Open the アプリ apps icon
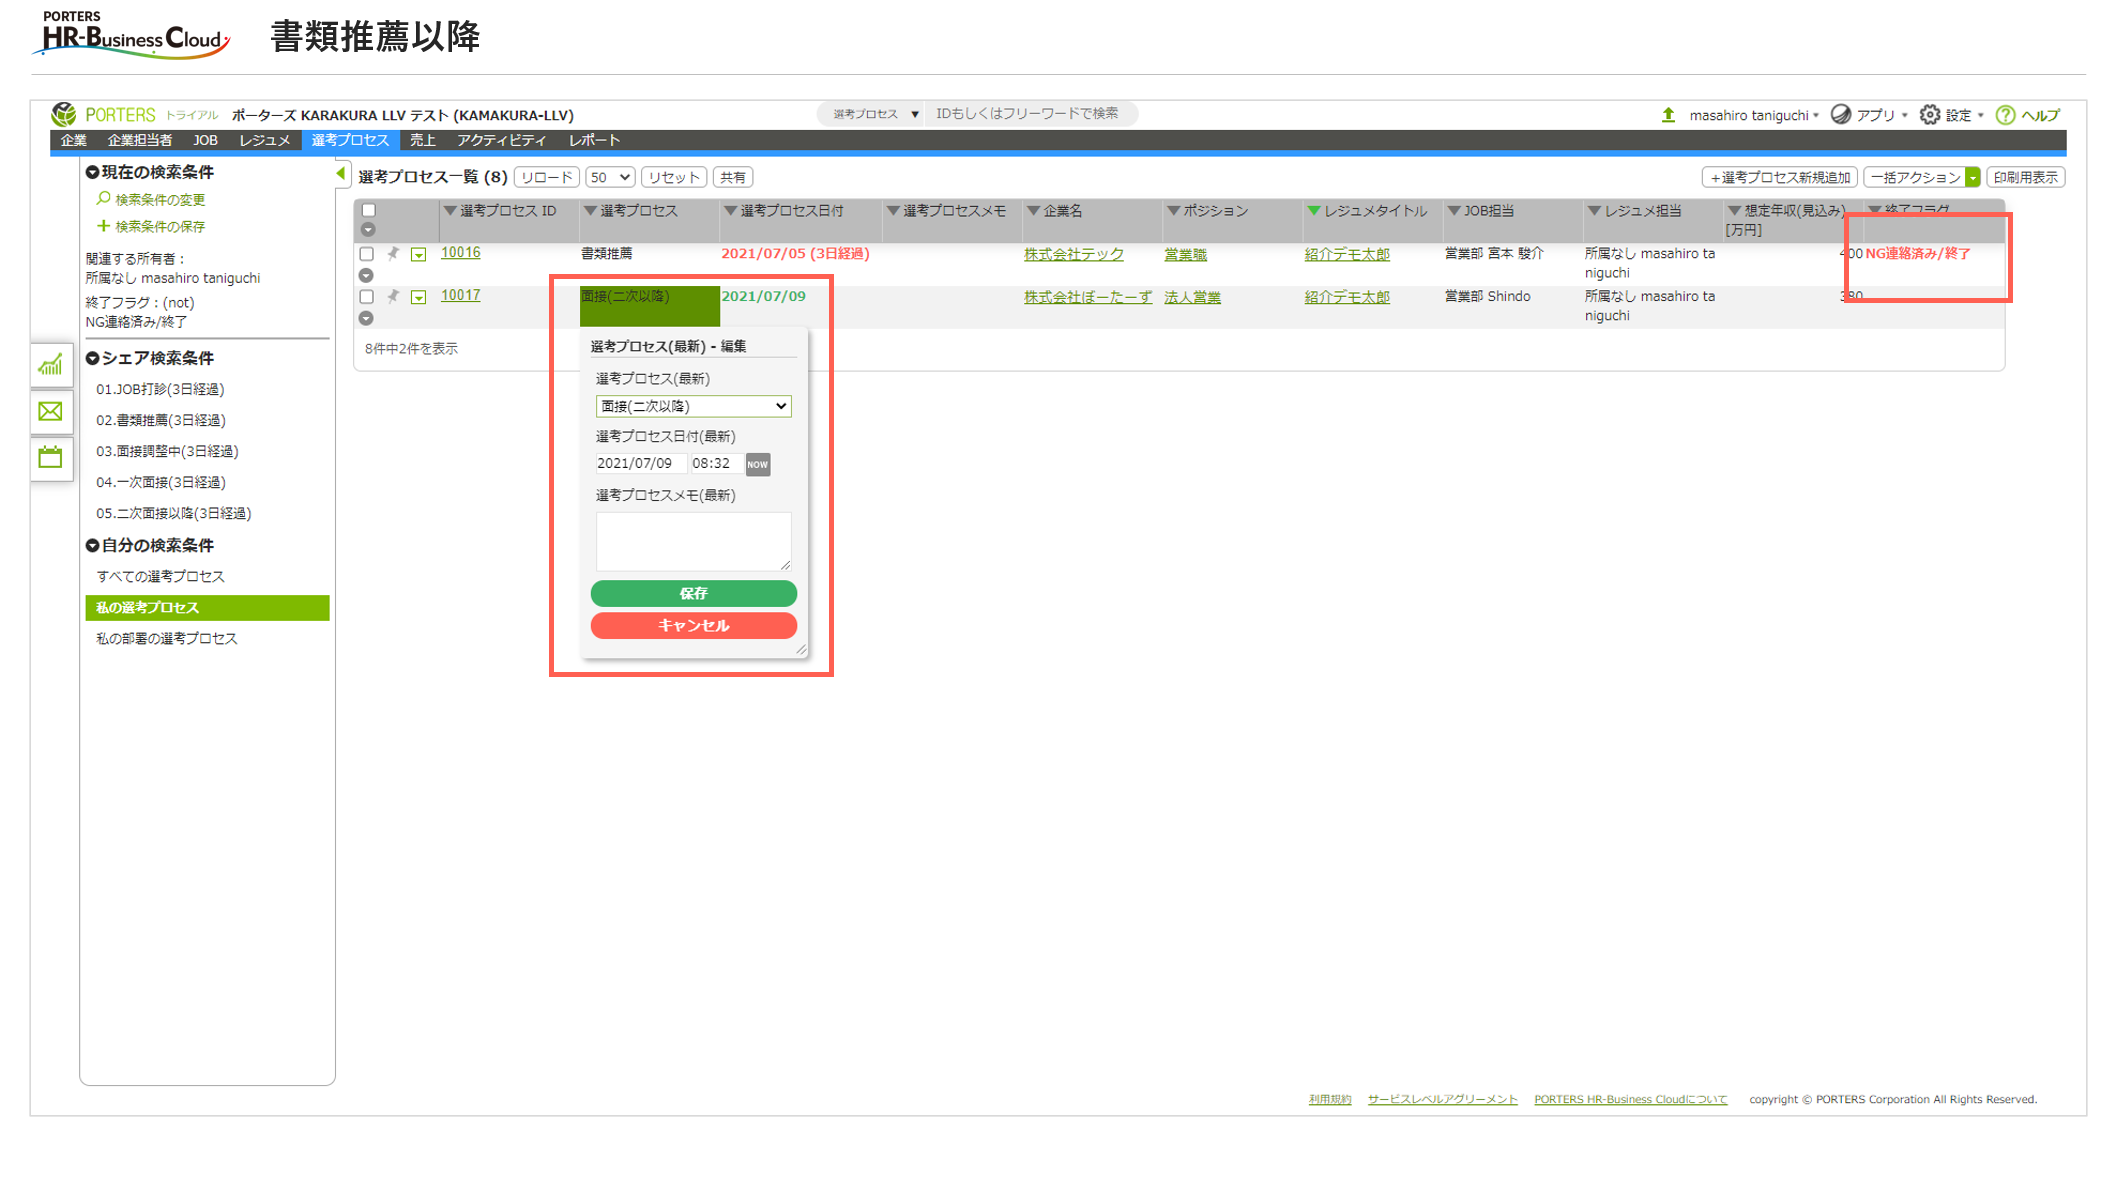Viewport: 2113px width, 1185px height. coord(1841,115)
